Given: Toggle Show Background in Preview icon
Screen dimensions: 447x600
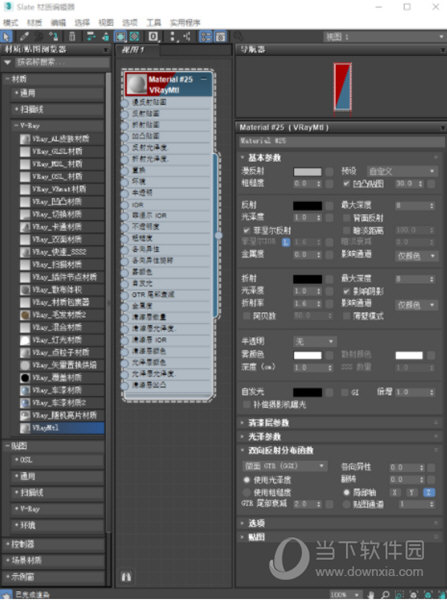Looking at the screenshot, I should (134, 37).
